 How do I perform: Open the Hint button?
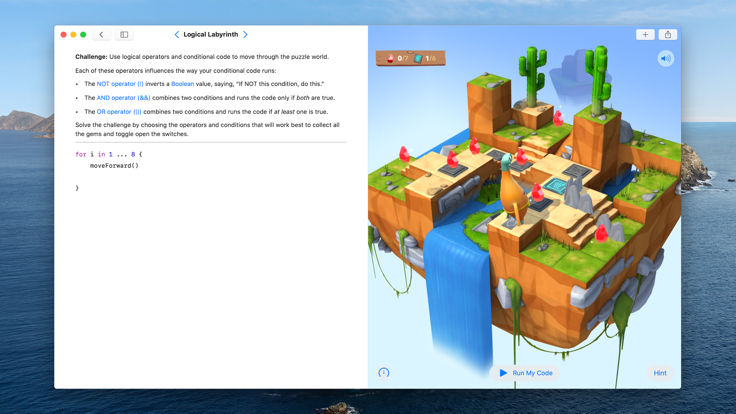659,373
